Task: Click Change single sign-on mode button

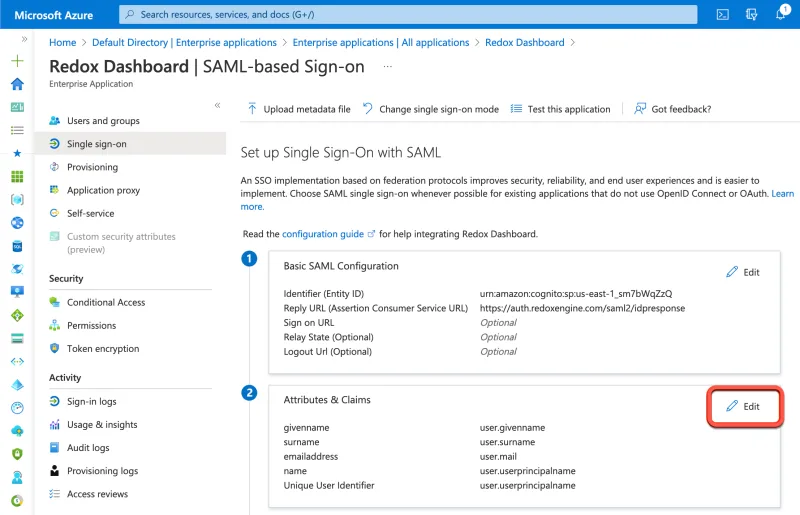Action: (431, 109)
